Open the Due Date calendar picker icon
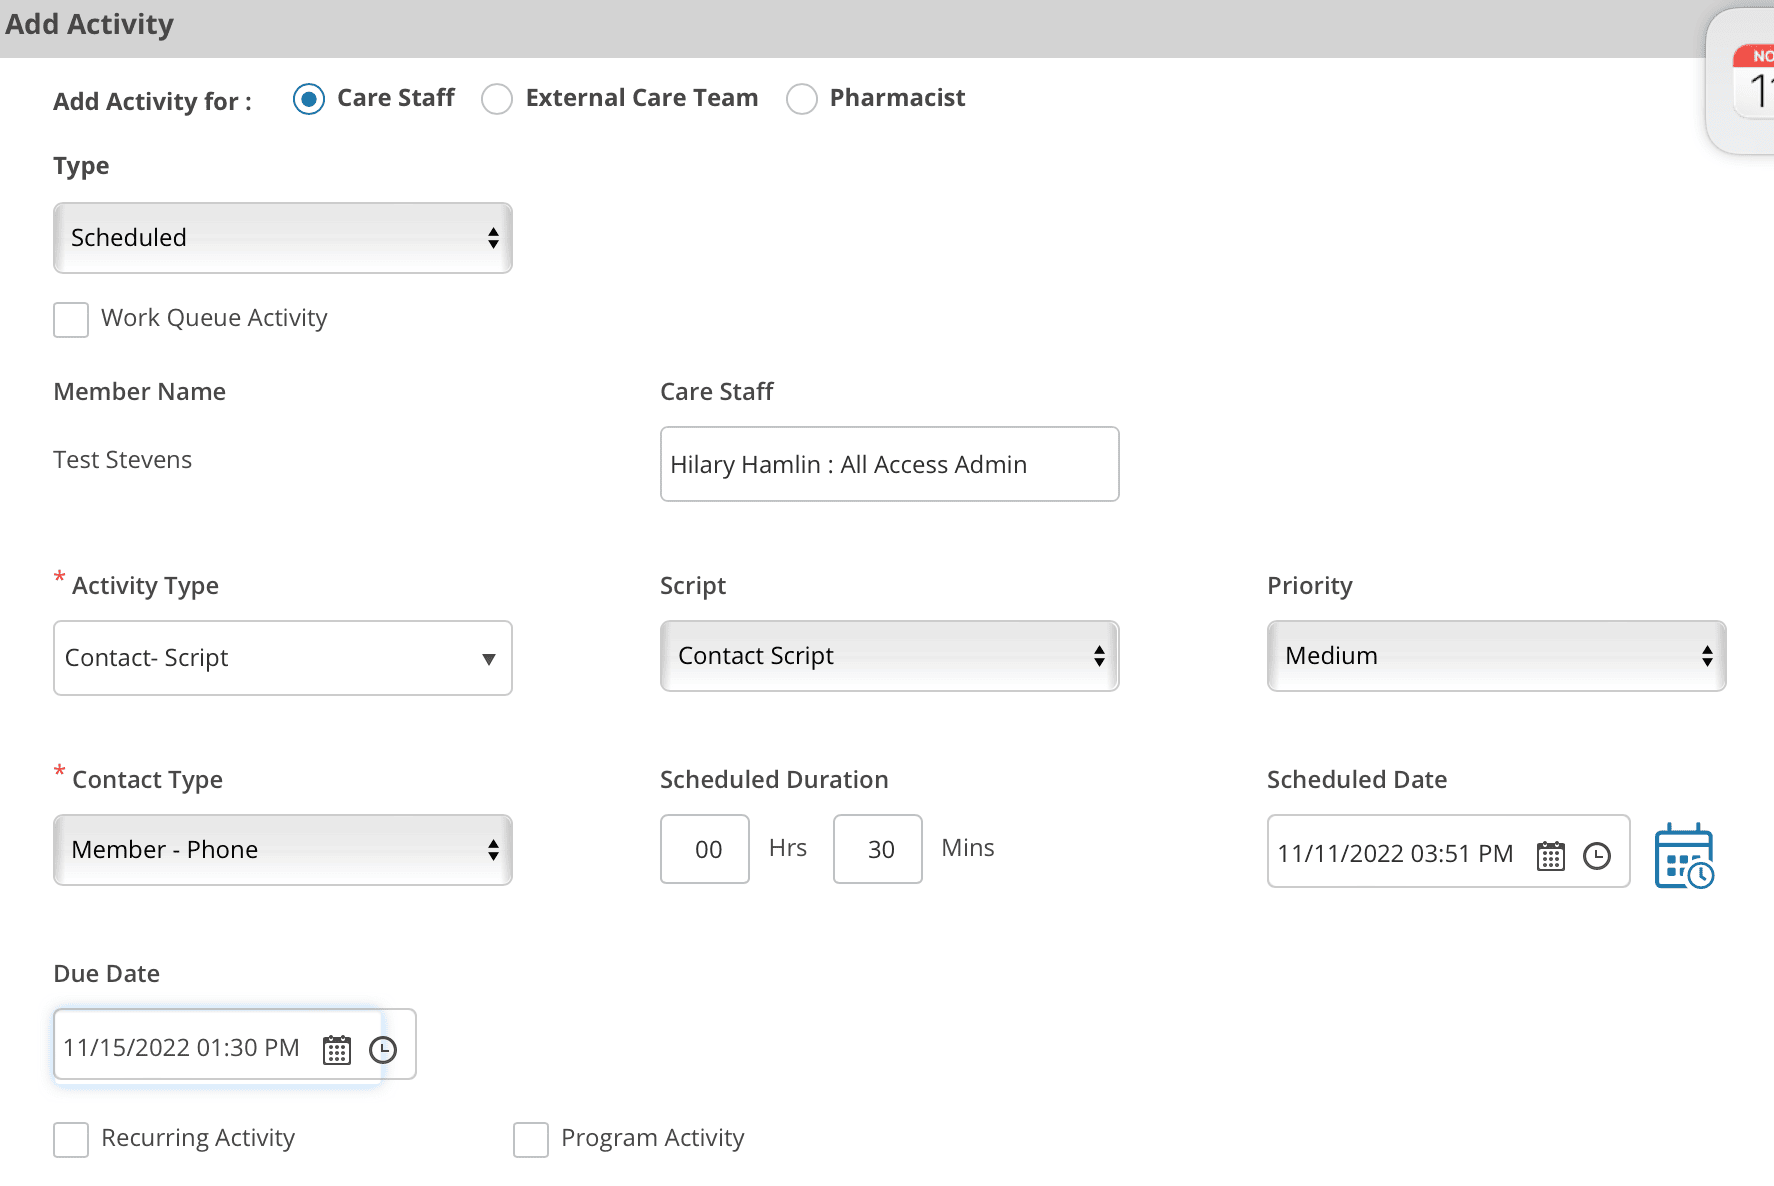This screenshot has width=1774, height=1186. point(337,1050)
